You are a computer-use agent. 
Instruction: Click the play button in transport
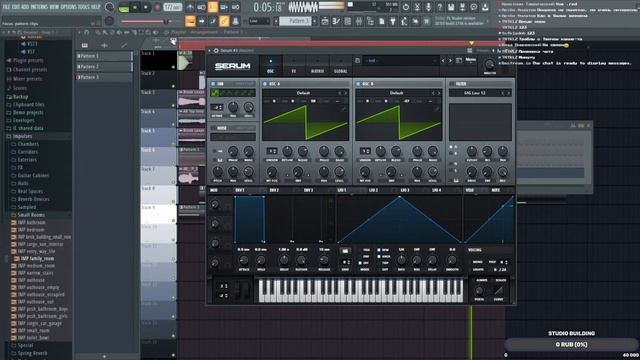pos(135,7)
